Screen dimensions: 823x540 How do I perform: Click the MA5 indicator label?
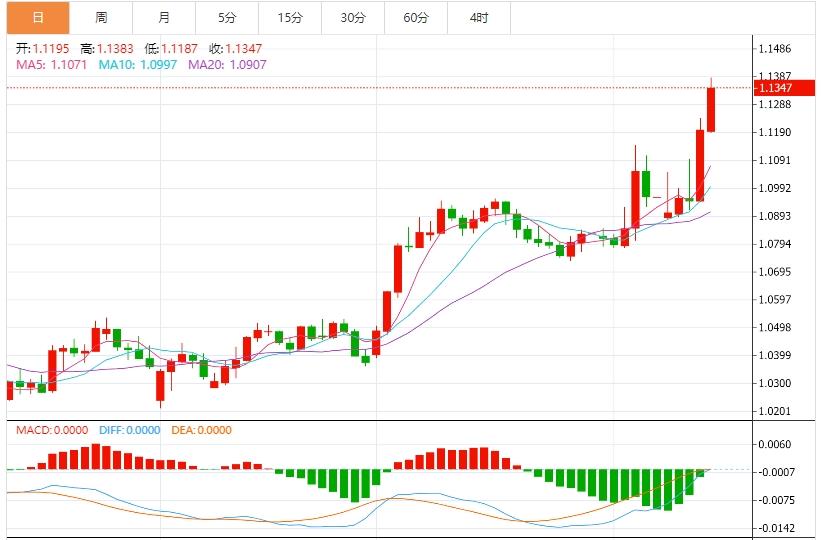tap(51, 64)
